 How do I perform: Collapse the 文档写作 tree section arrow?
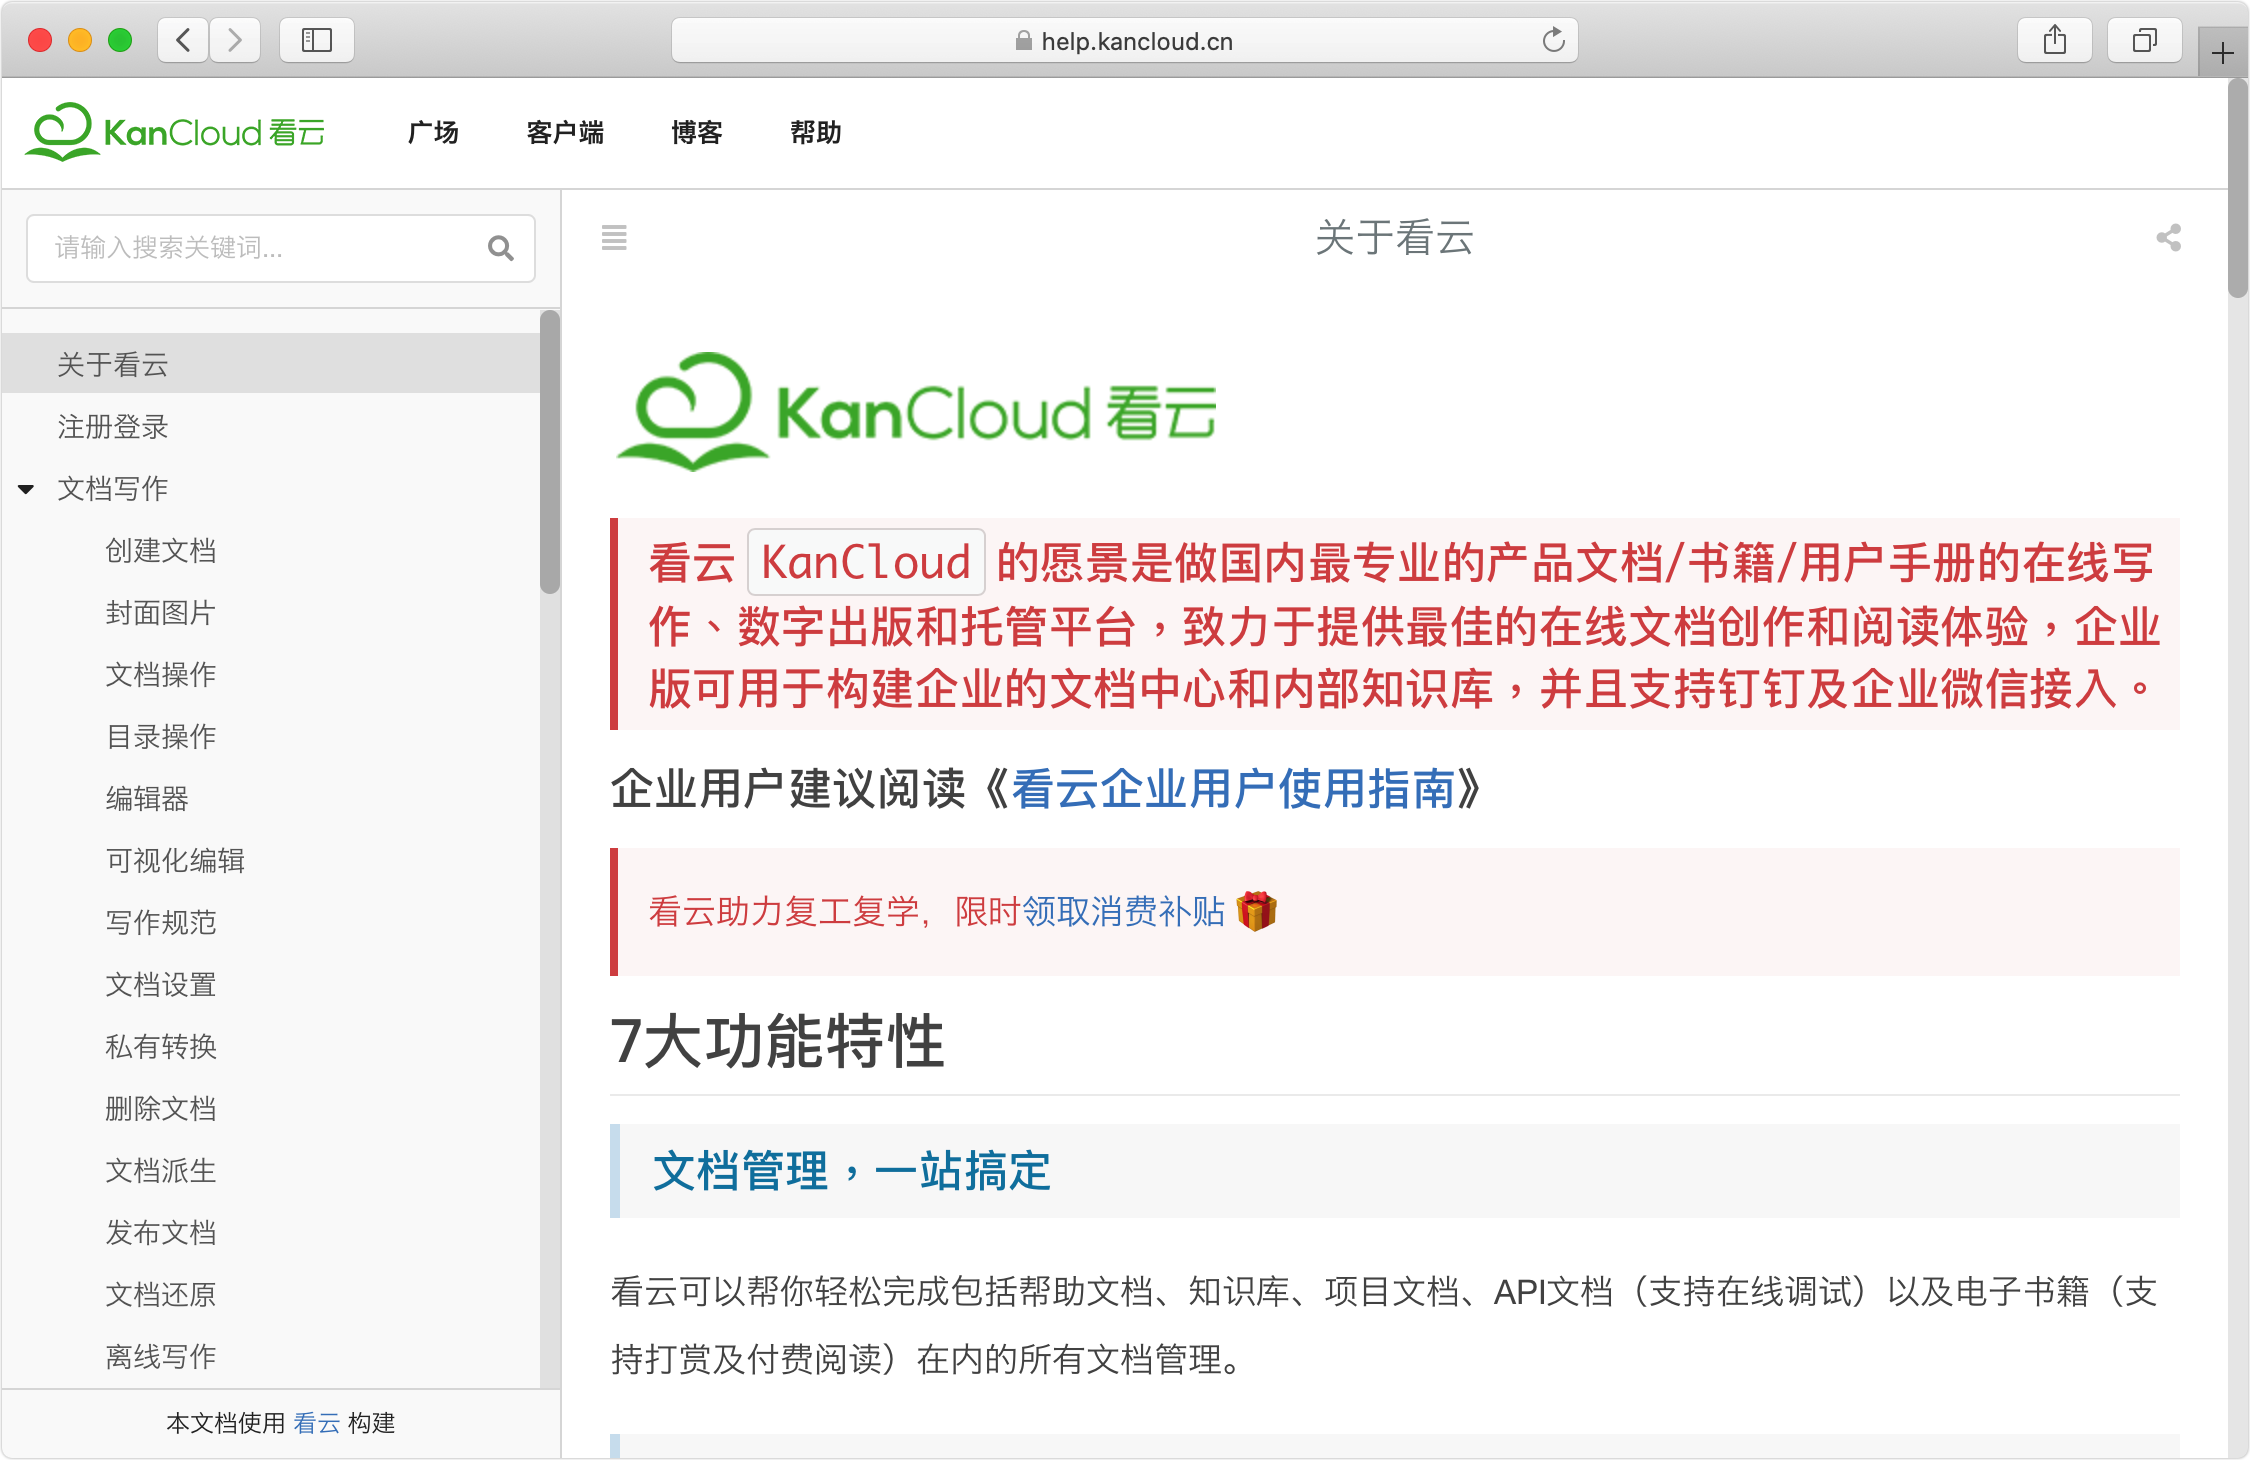point(26,489)
